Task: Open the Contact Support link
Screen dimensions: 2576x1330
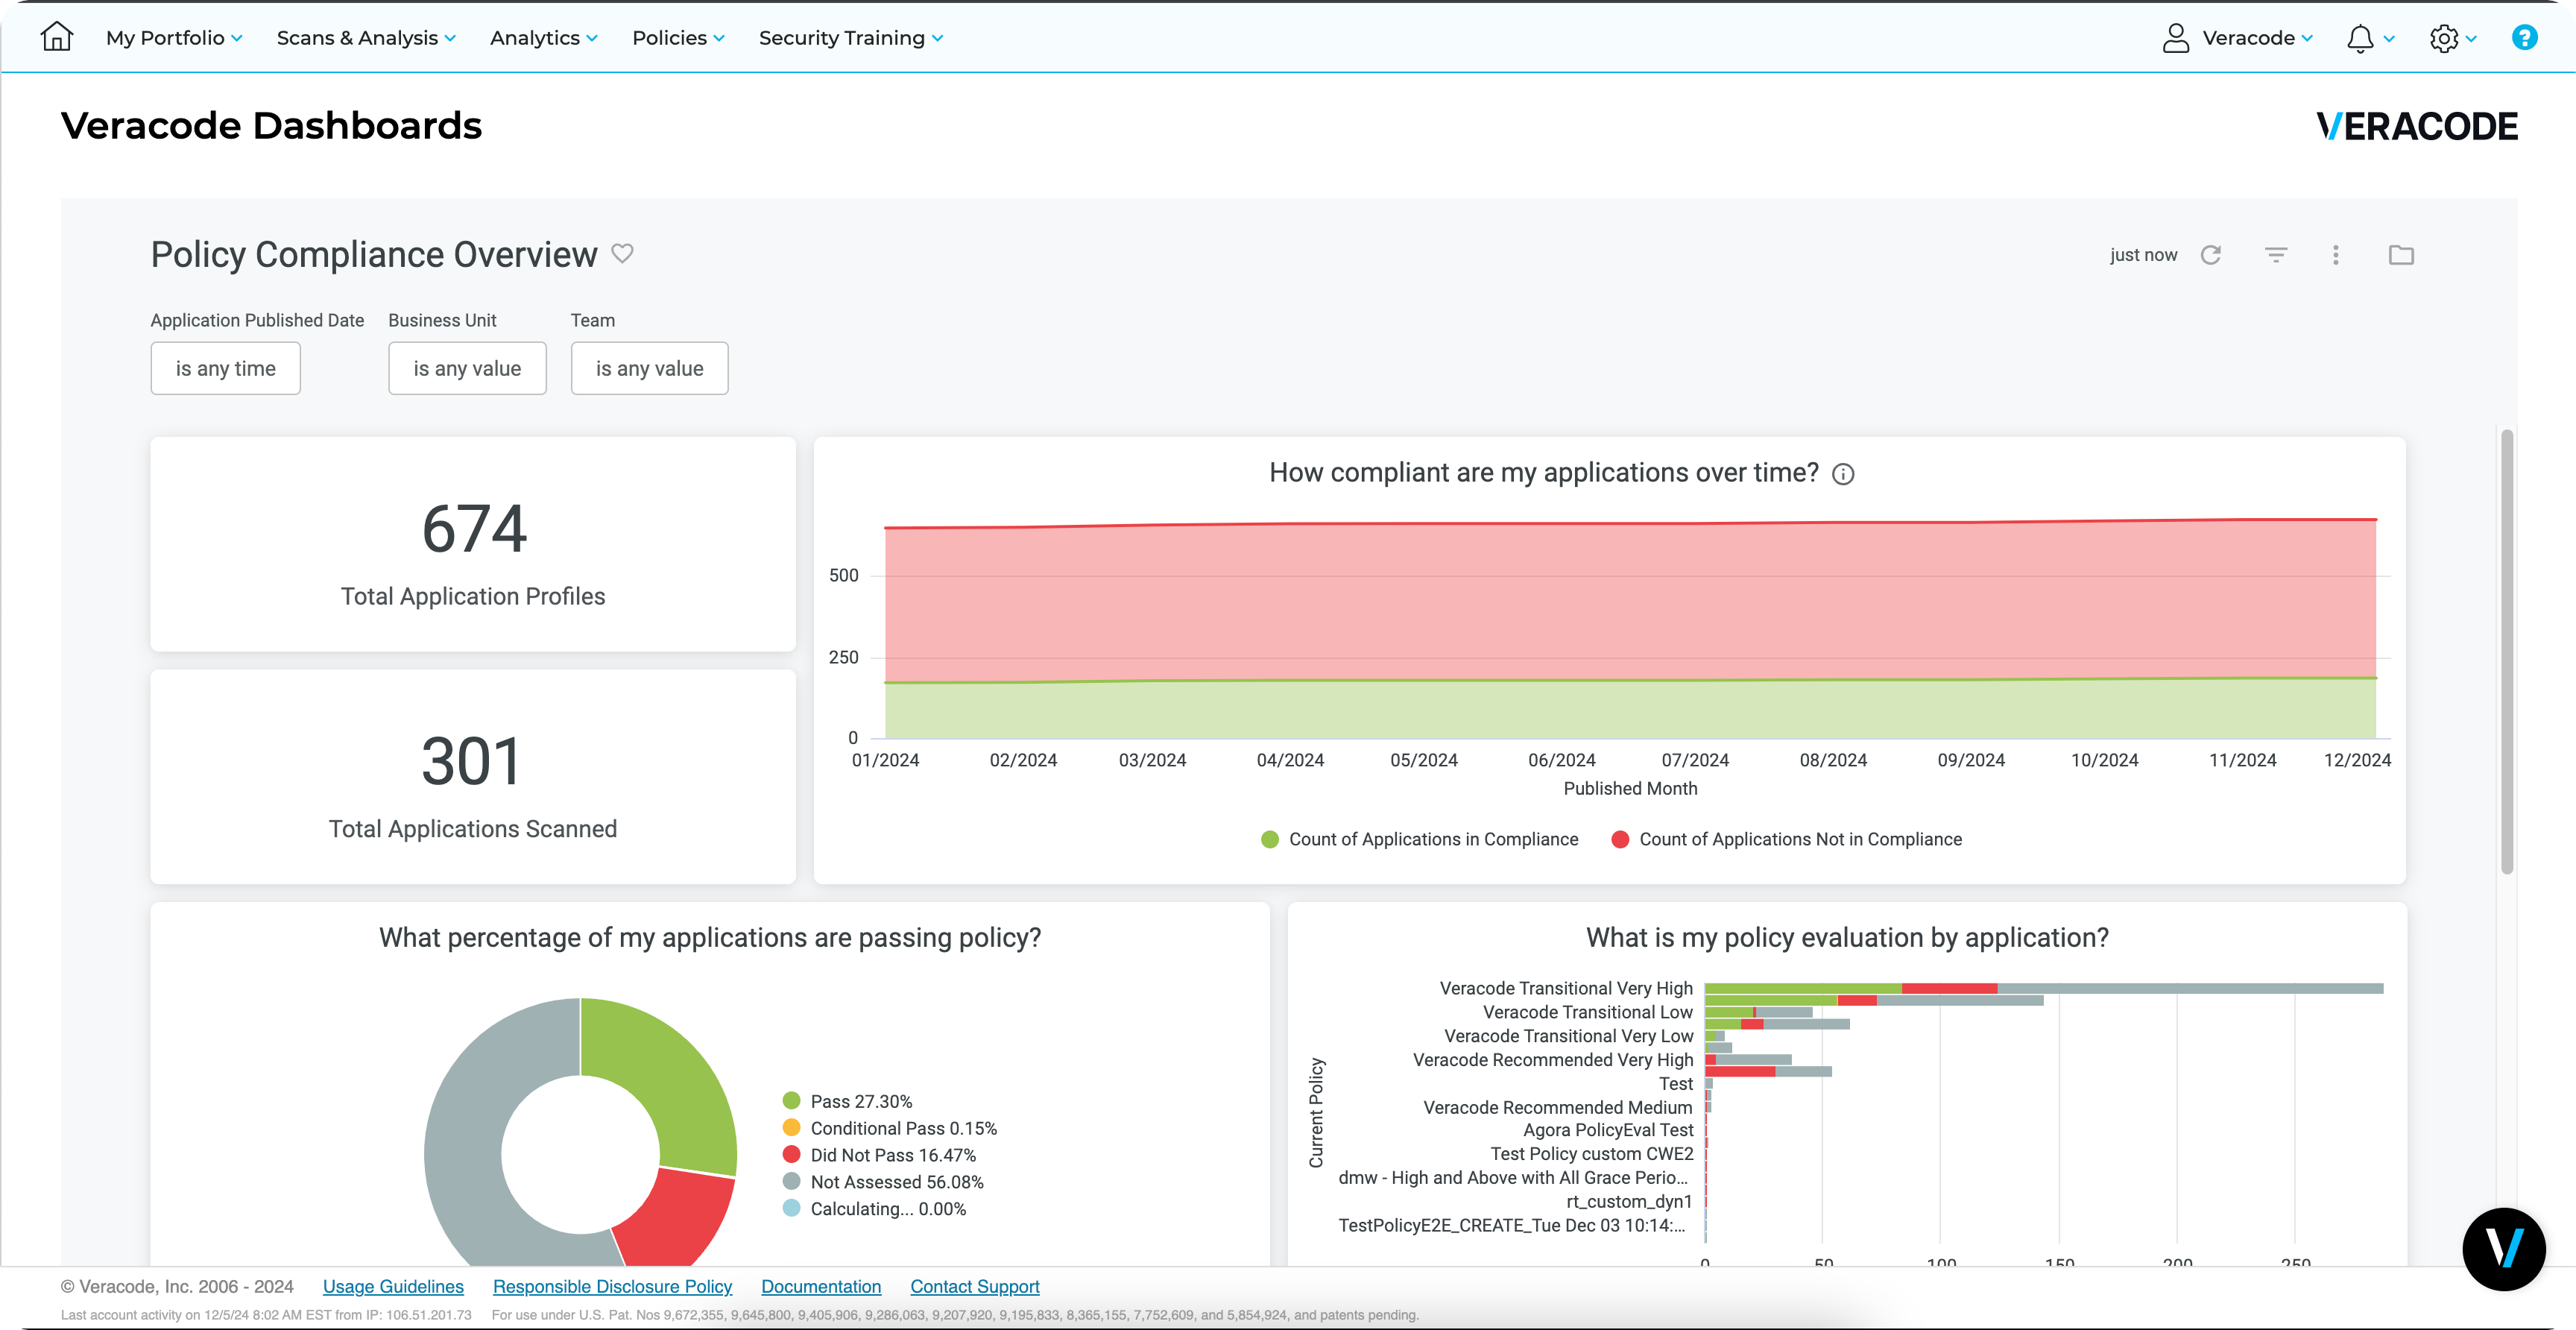Action: pos(975,1287)
